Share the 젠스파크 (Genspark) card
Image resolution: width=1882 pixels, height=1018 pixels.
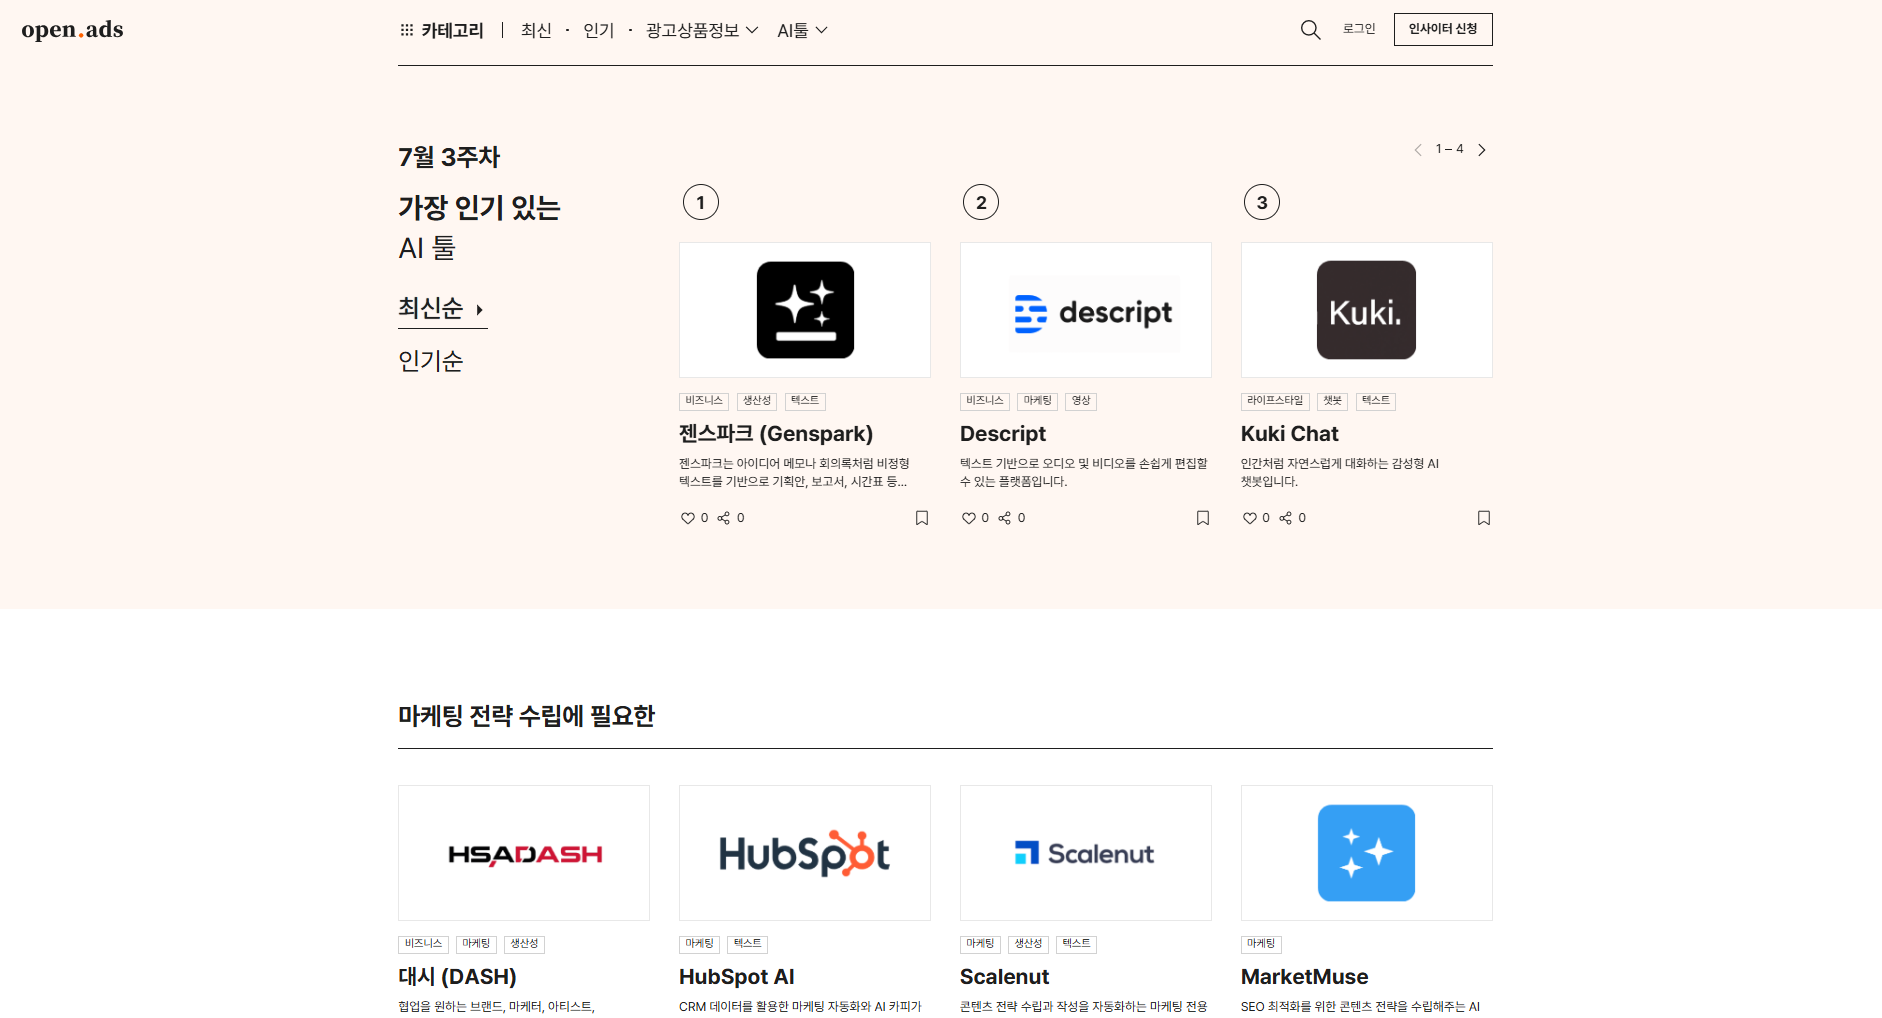pos(724,518)
